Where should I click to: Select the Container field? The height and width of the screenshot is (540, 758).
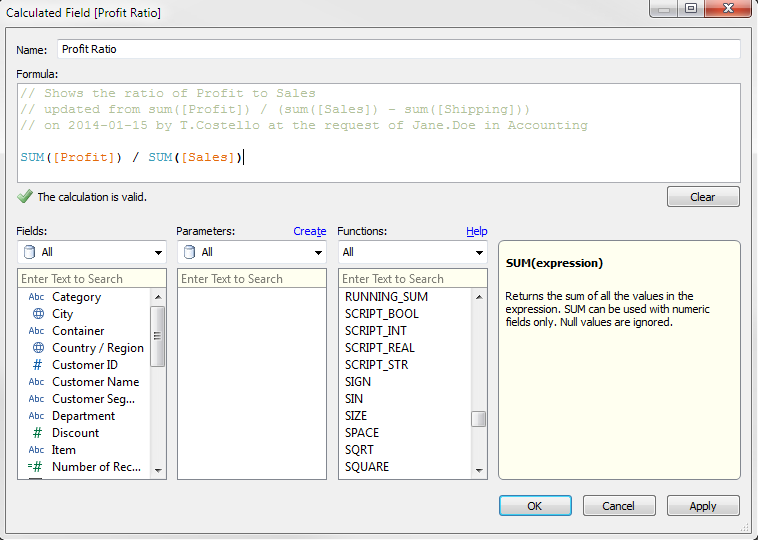pyautogui.click(x=78, y=331)
